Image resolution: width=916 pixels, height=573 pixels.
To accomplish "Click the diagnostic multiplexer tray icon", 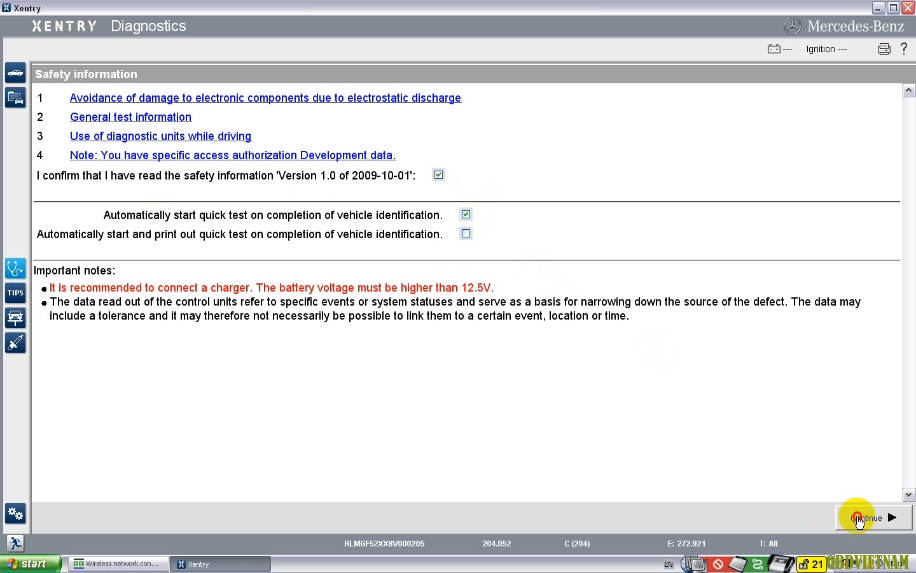I will [x=780, y=564].
